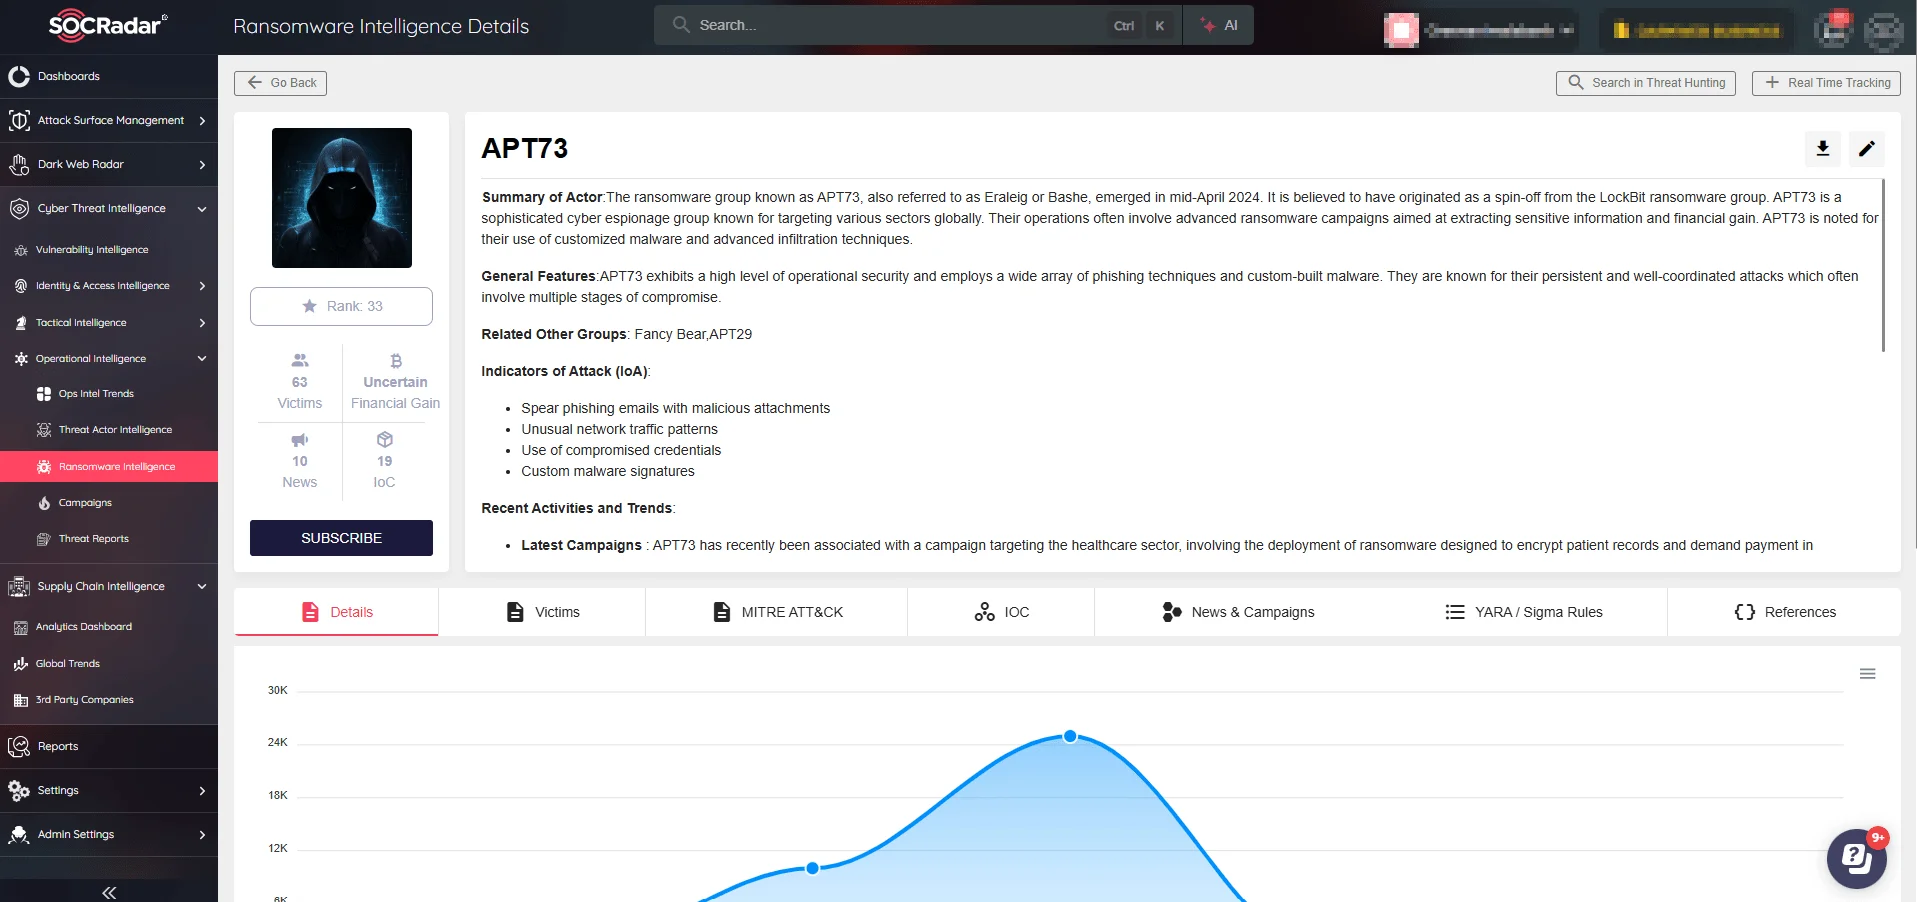The image size is (1917, 902).
Task: Collapse Supply Chain Intelligence chevron
Action: pos(202,587)
